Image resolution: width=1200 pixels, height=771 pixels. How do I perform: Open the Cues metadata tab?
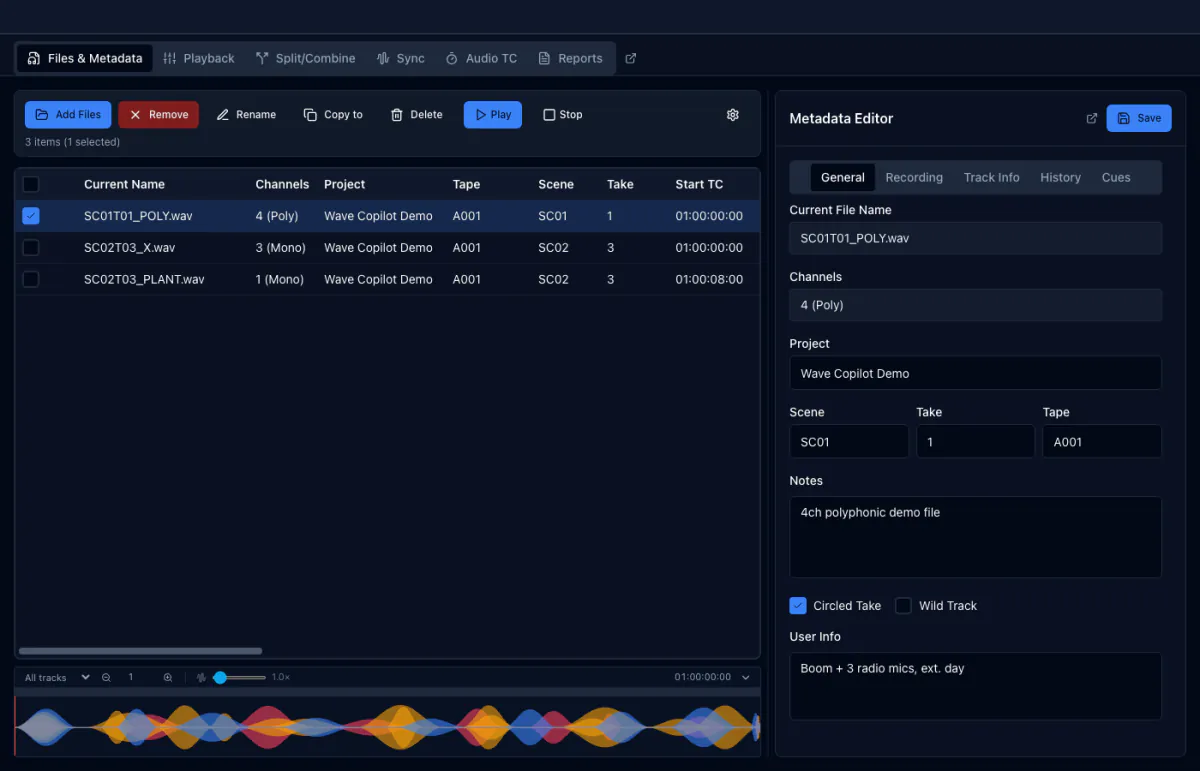click(x=1116, y=178)
